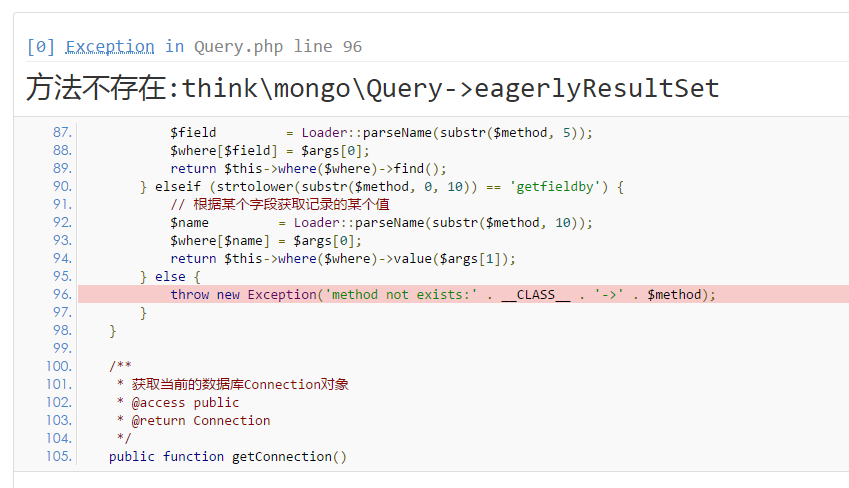Screen dimensions: 849x488
Task: Click the 'return $this->where($where)->find();' line
Action: coord(308,168)
